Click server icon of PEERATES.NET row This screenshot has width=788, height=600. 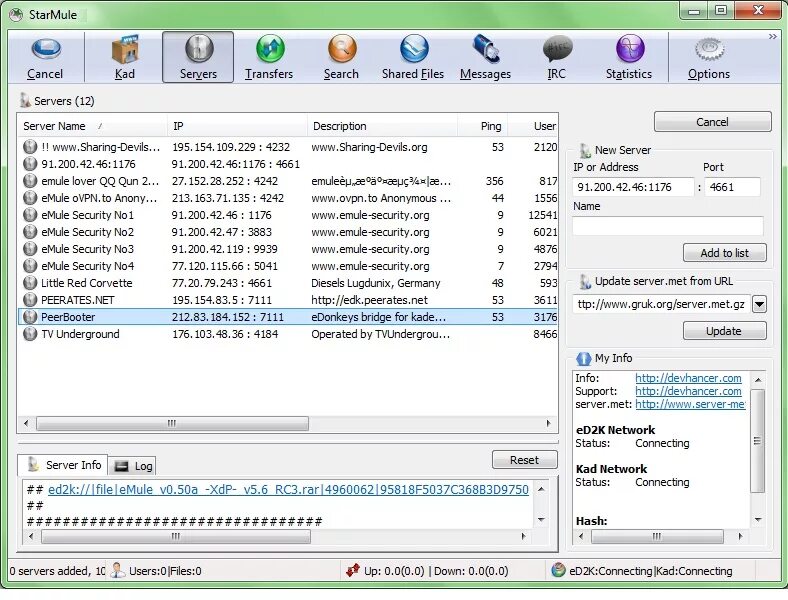pyautogui.click(x=30, y=300)
